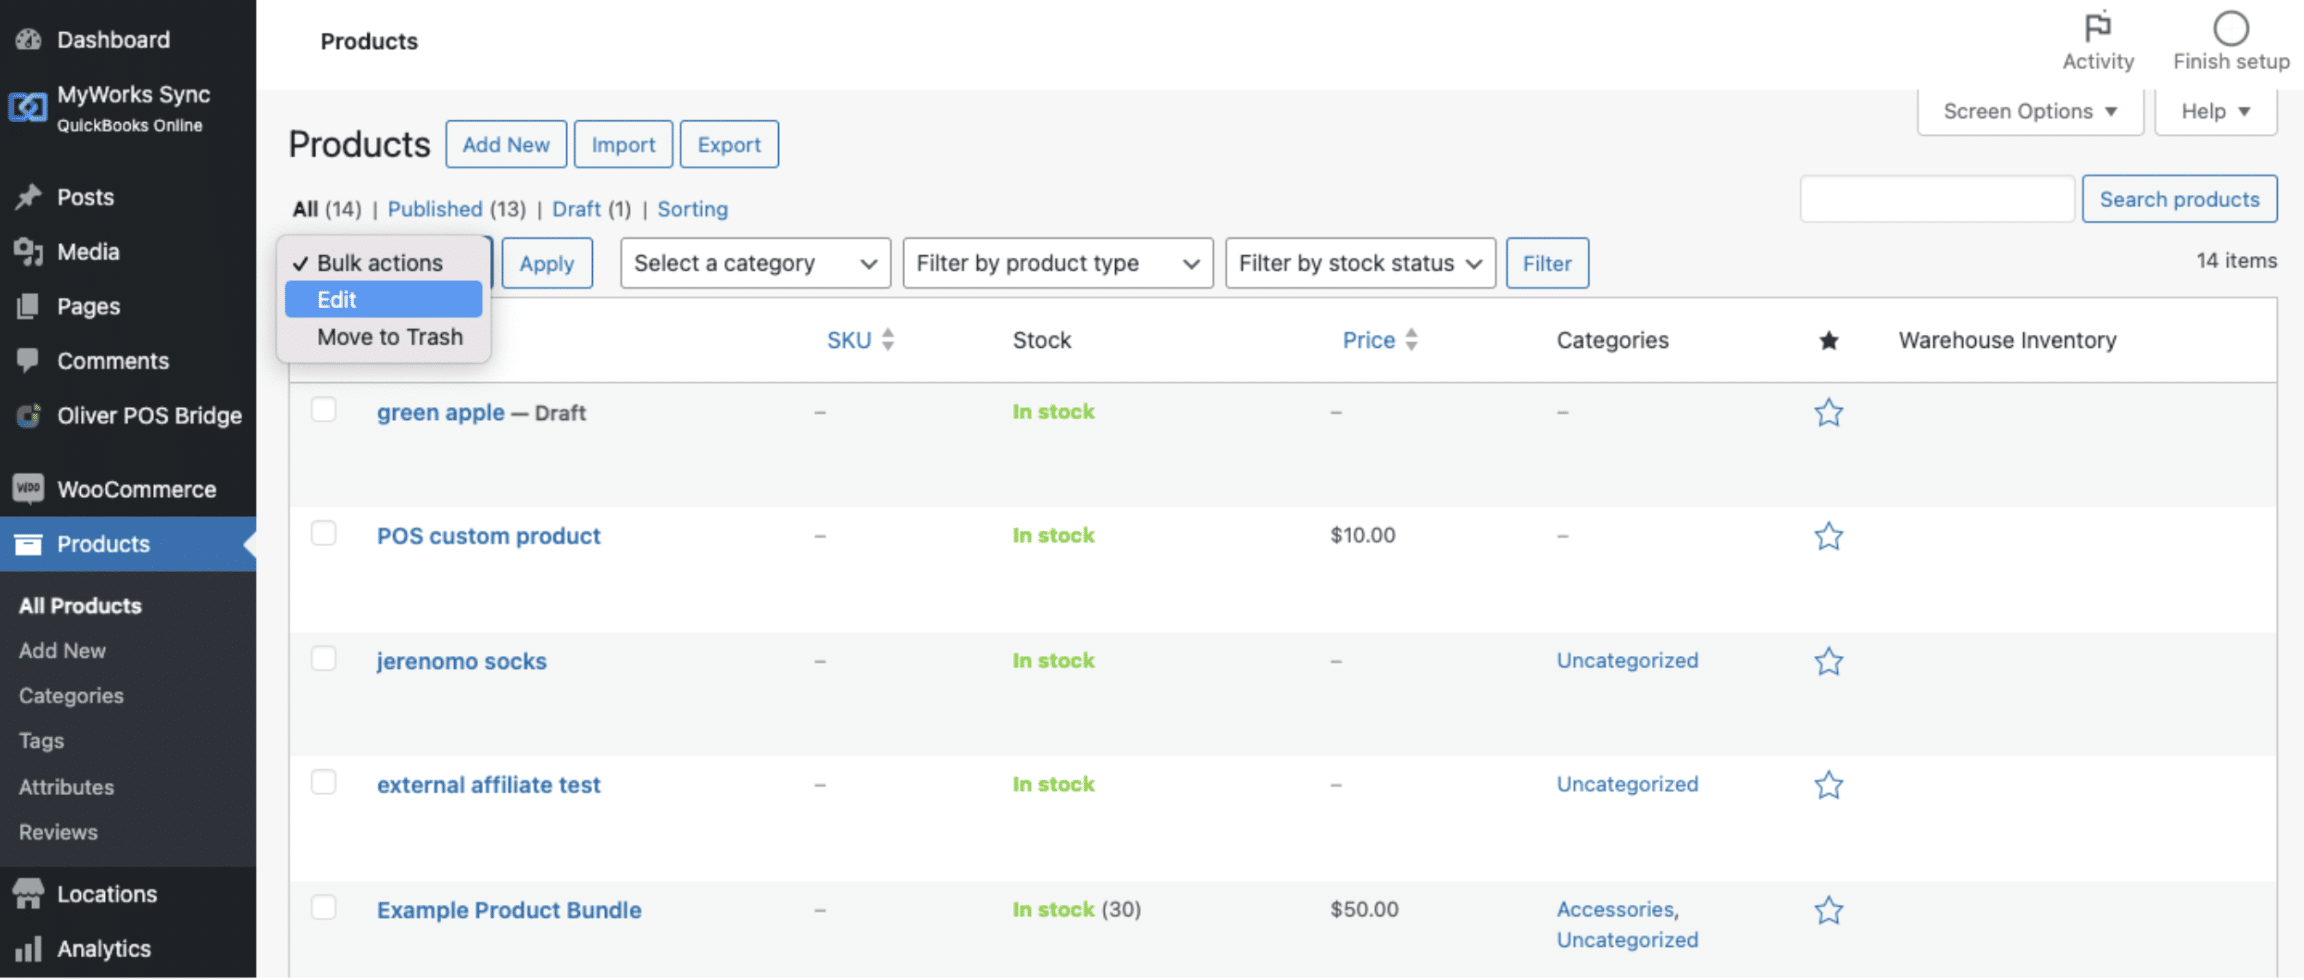Click the $50.00 price cell
This screenshot has height=980, width=2304.
[x=1364, y=909]
